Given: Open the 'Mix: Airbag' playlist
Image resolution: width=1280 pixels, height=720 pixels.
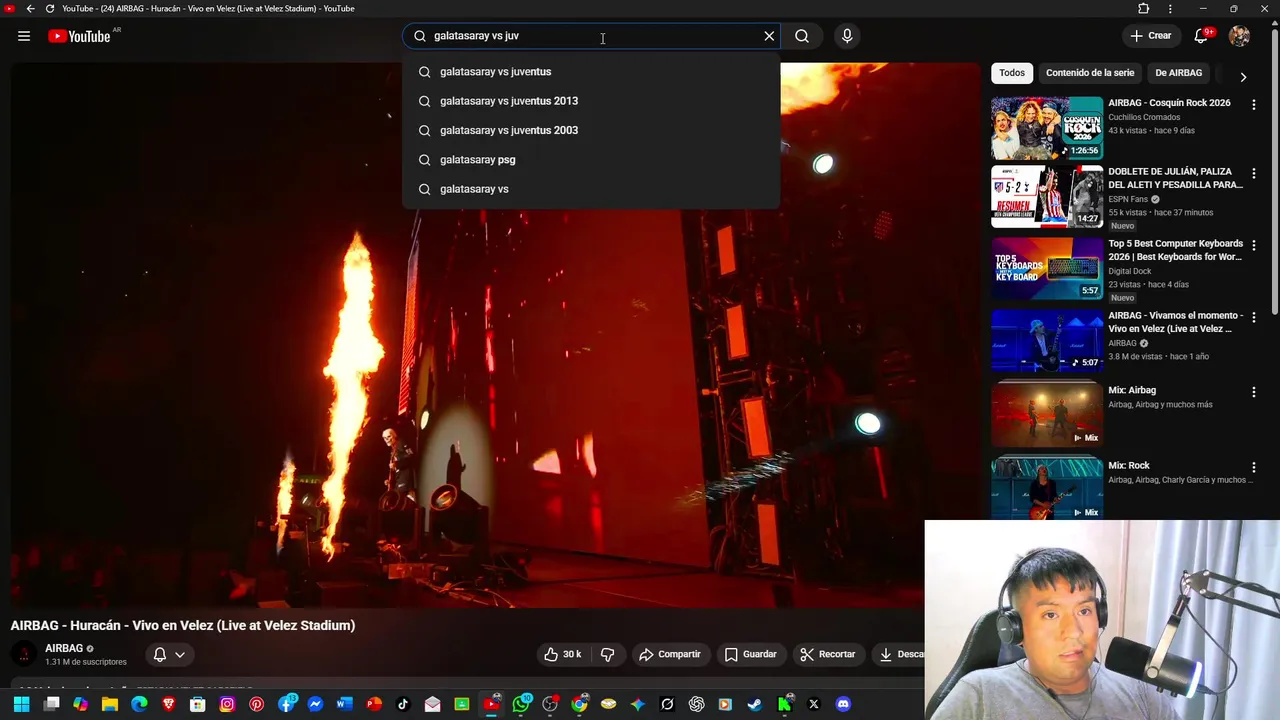Looking at the screenshot, I should coord(1047,413).
